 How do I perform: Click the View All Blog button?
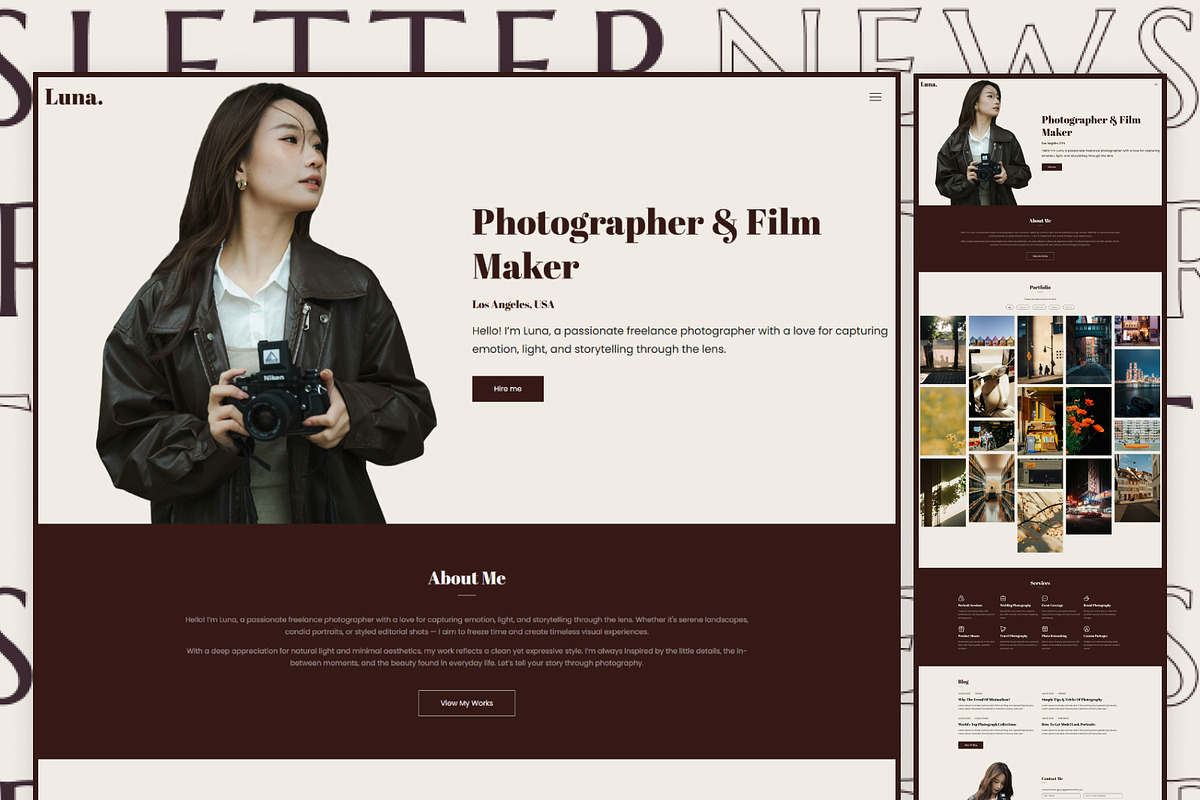pyautogui.click(x=971, y=745)
